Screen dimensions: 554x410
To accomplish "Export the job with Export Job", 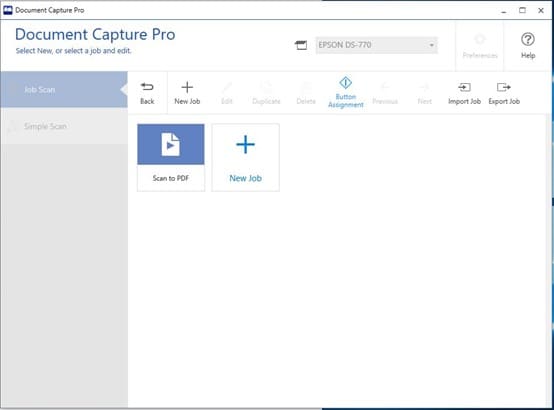I will [x=504, y=93].
